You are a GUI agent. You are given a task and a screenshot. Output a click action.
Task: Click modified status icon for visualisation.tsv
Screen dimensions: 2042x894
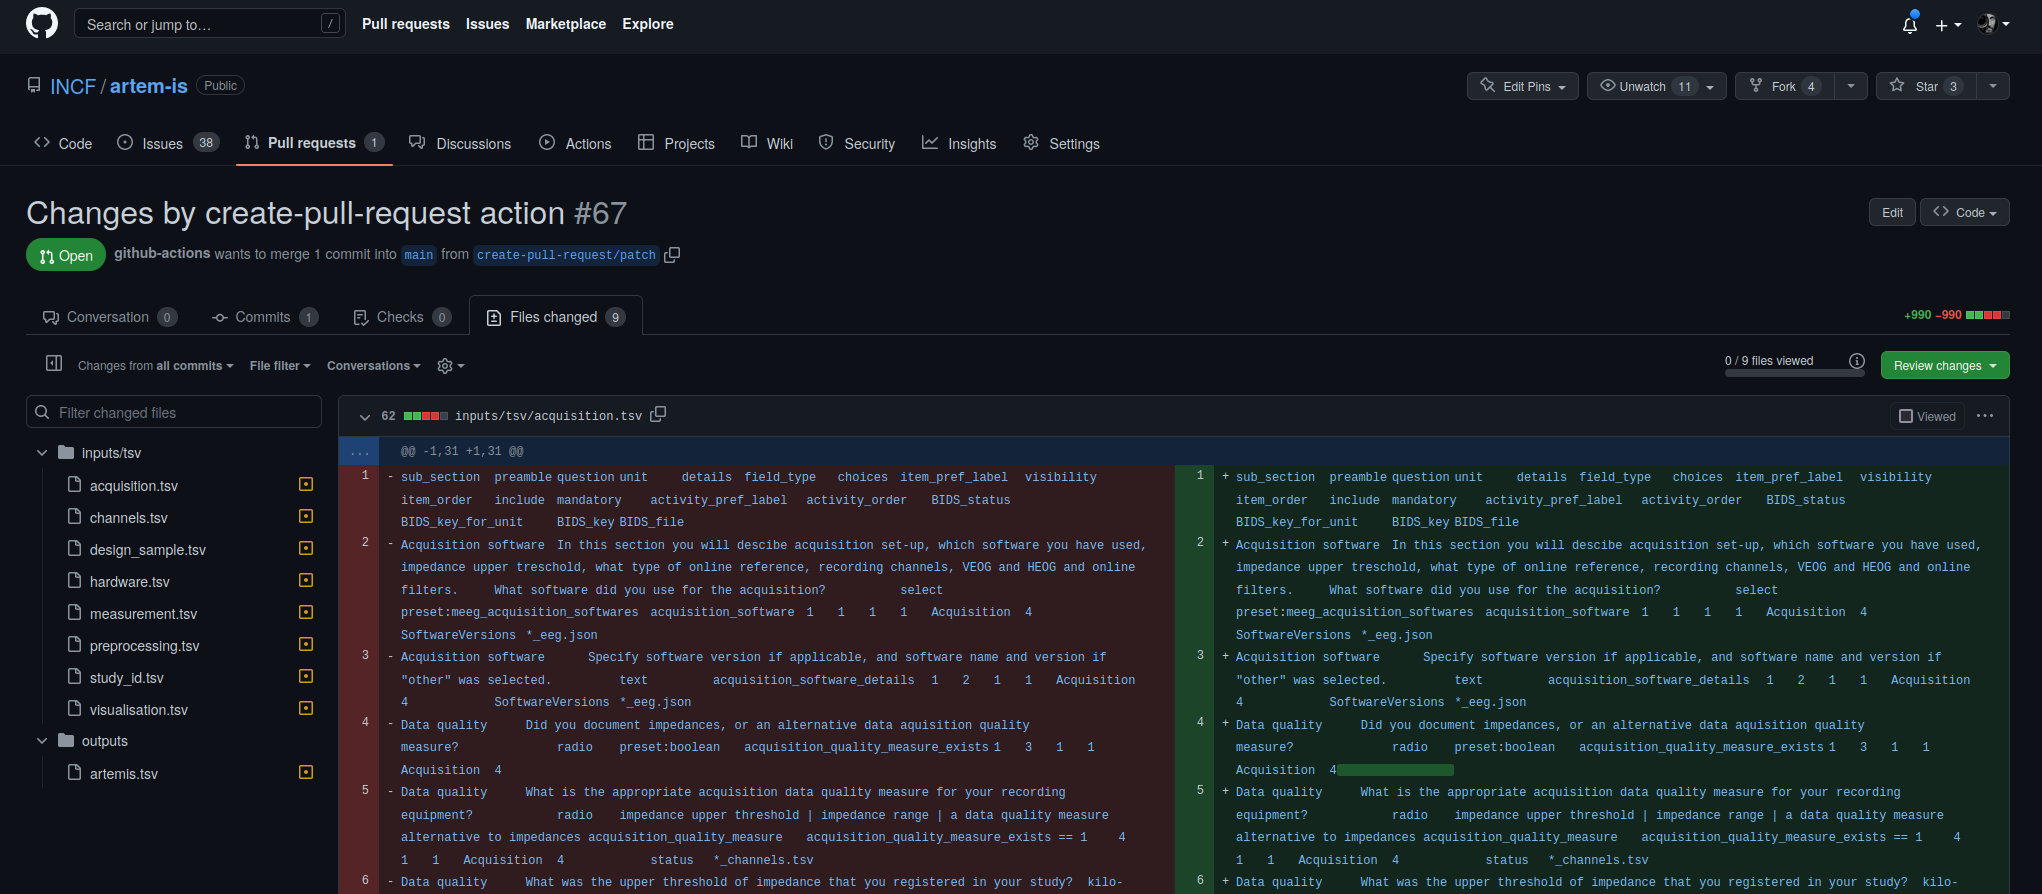(306, 708)
